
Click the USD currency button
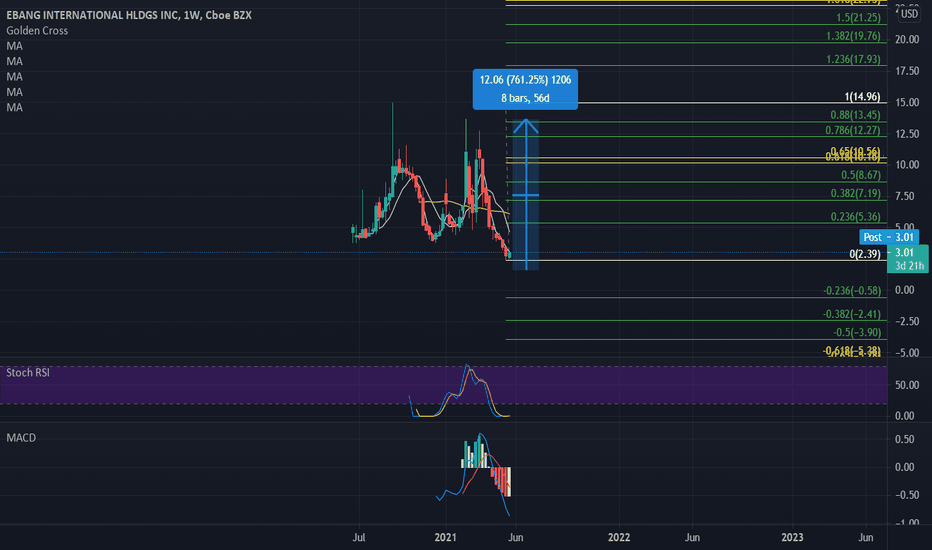click(x=909, y=14)
